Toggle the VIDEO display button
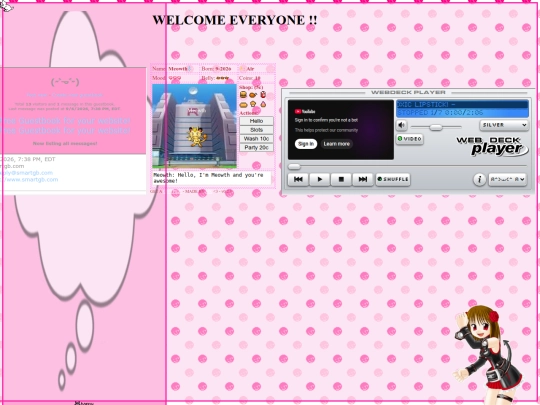This screenshot has height=405, width=540. click(409, 139)
